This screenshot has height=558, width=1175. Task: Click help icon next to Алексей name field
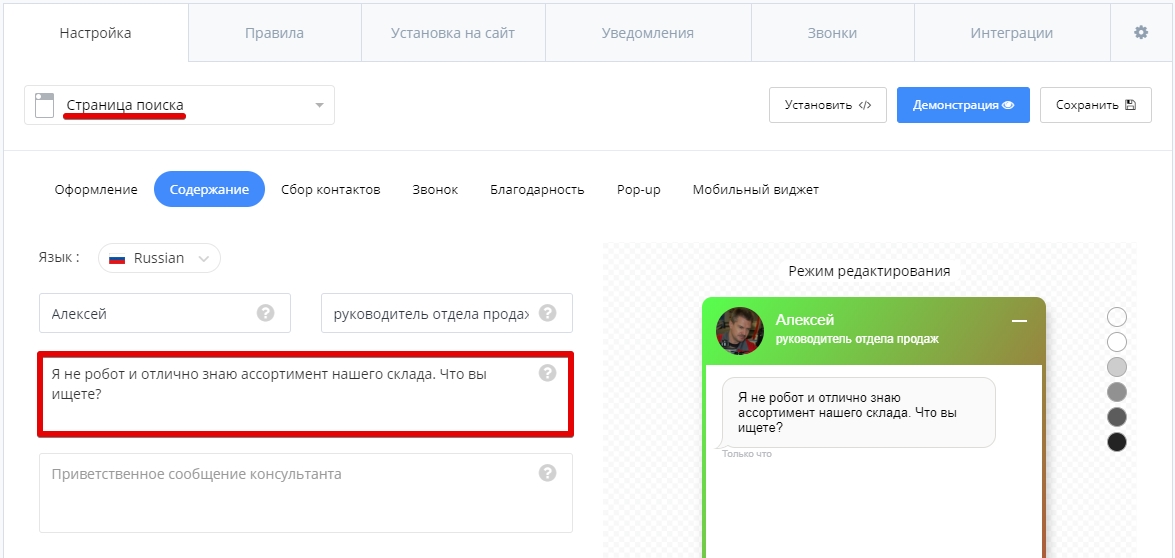(265, 313)
